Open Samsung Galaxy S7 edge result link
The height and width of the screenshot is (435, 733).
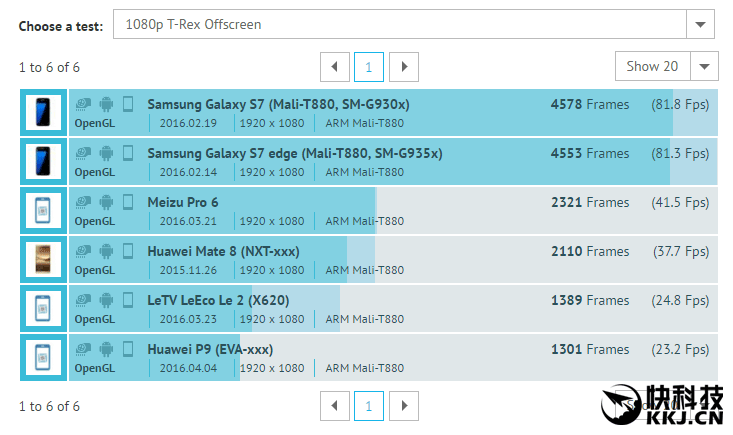tap(294, 153)
